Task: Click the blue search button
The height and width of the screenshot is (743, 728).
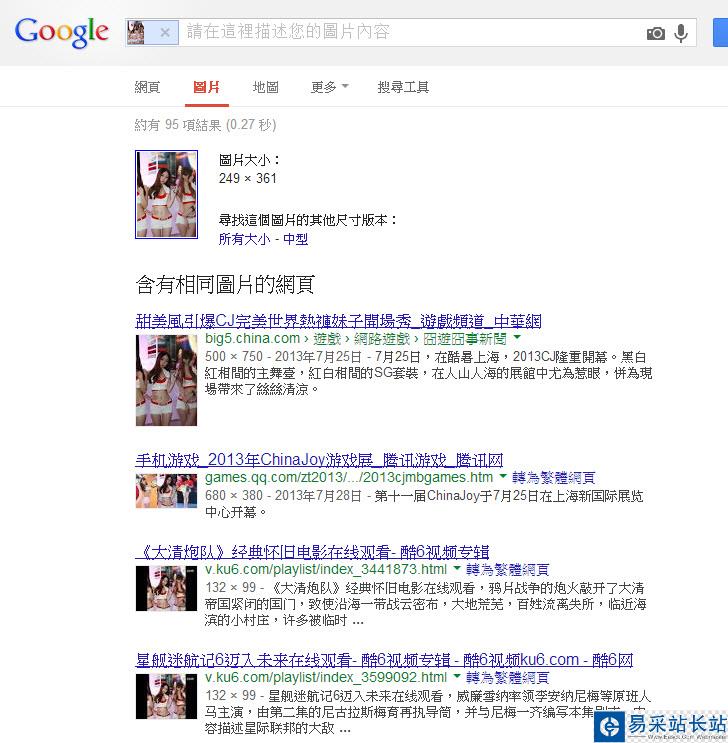Action: coord(720,32)
